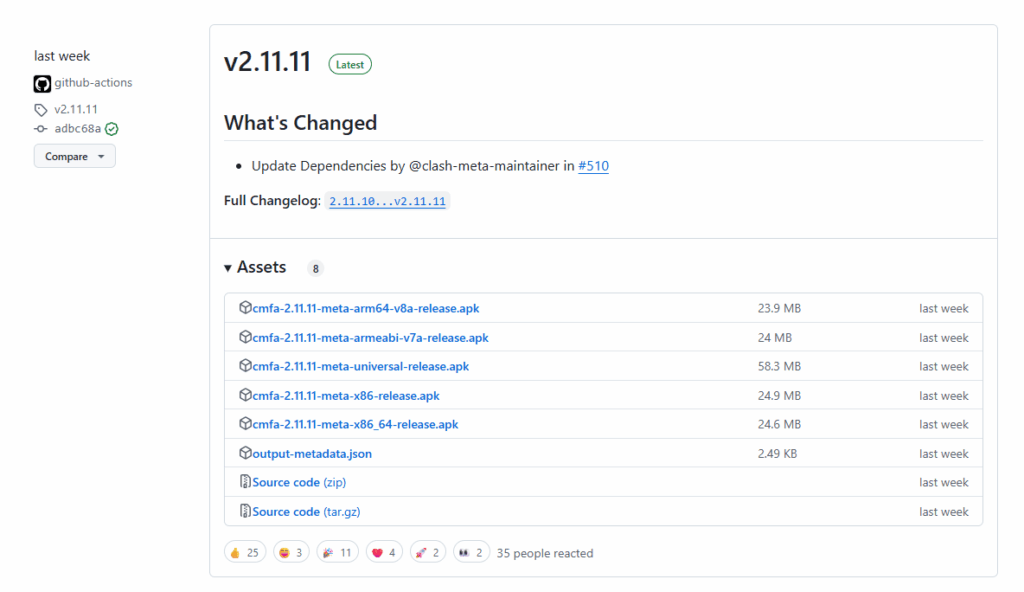Click the 24 MB file size

pos(775,338)
